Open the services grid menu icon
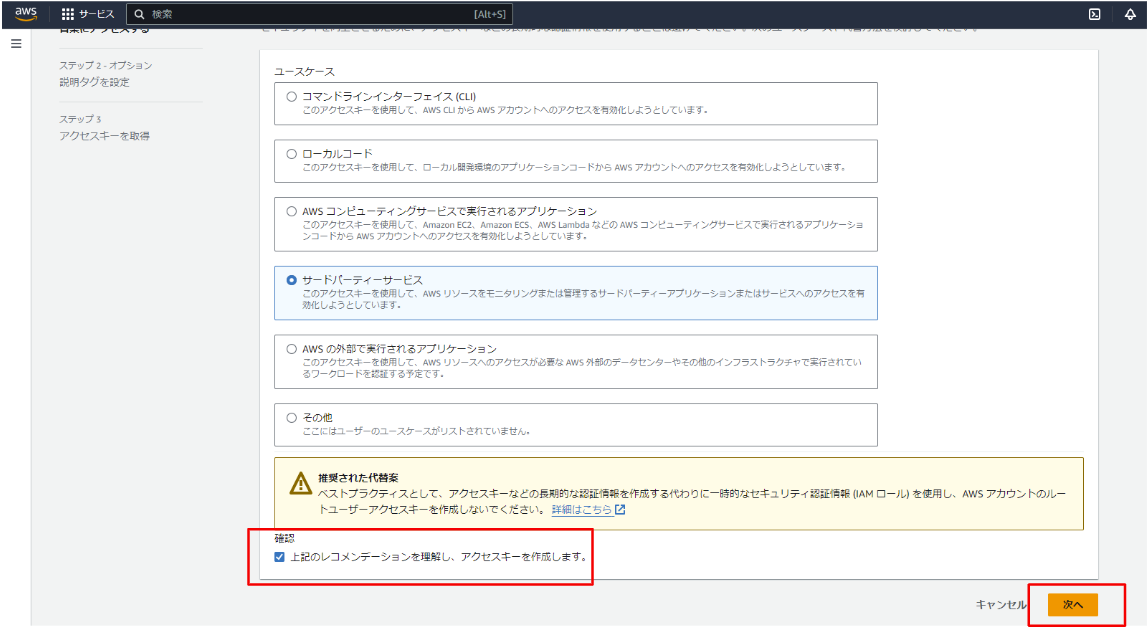 pos(68,14)
